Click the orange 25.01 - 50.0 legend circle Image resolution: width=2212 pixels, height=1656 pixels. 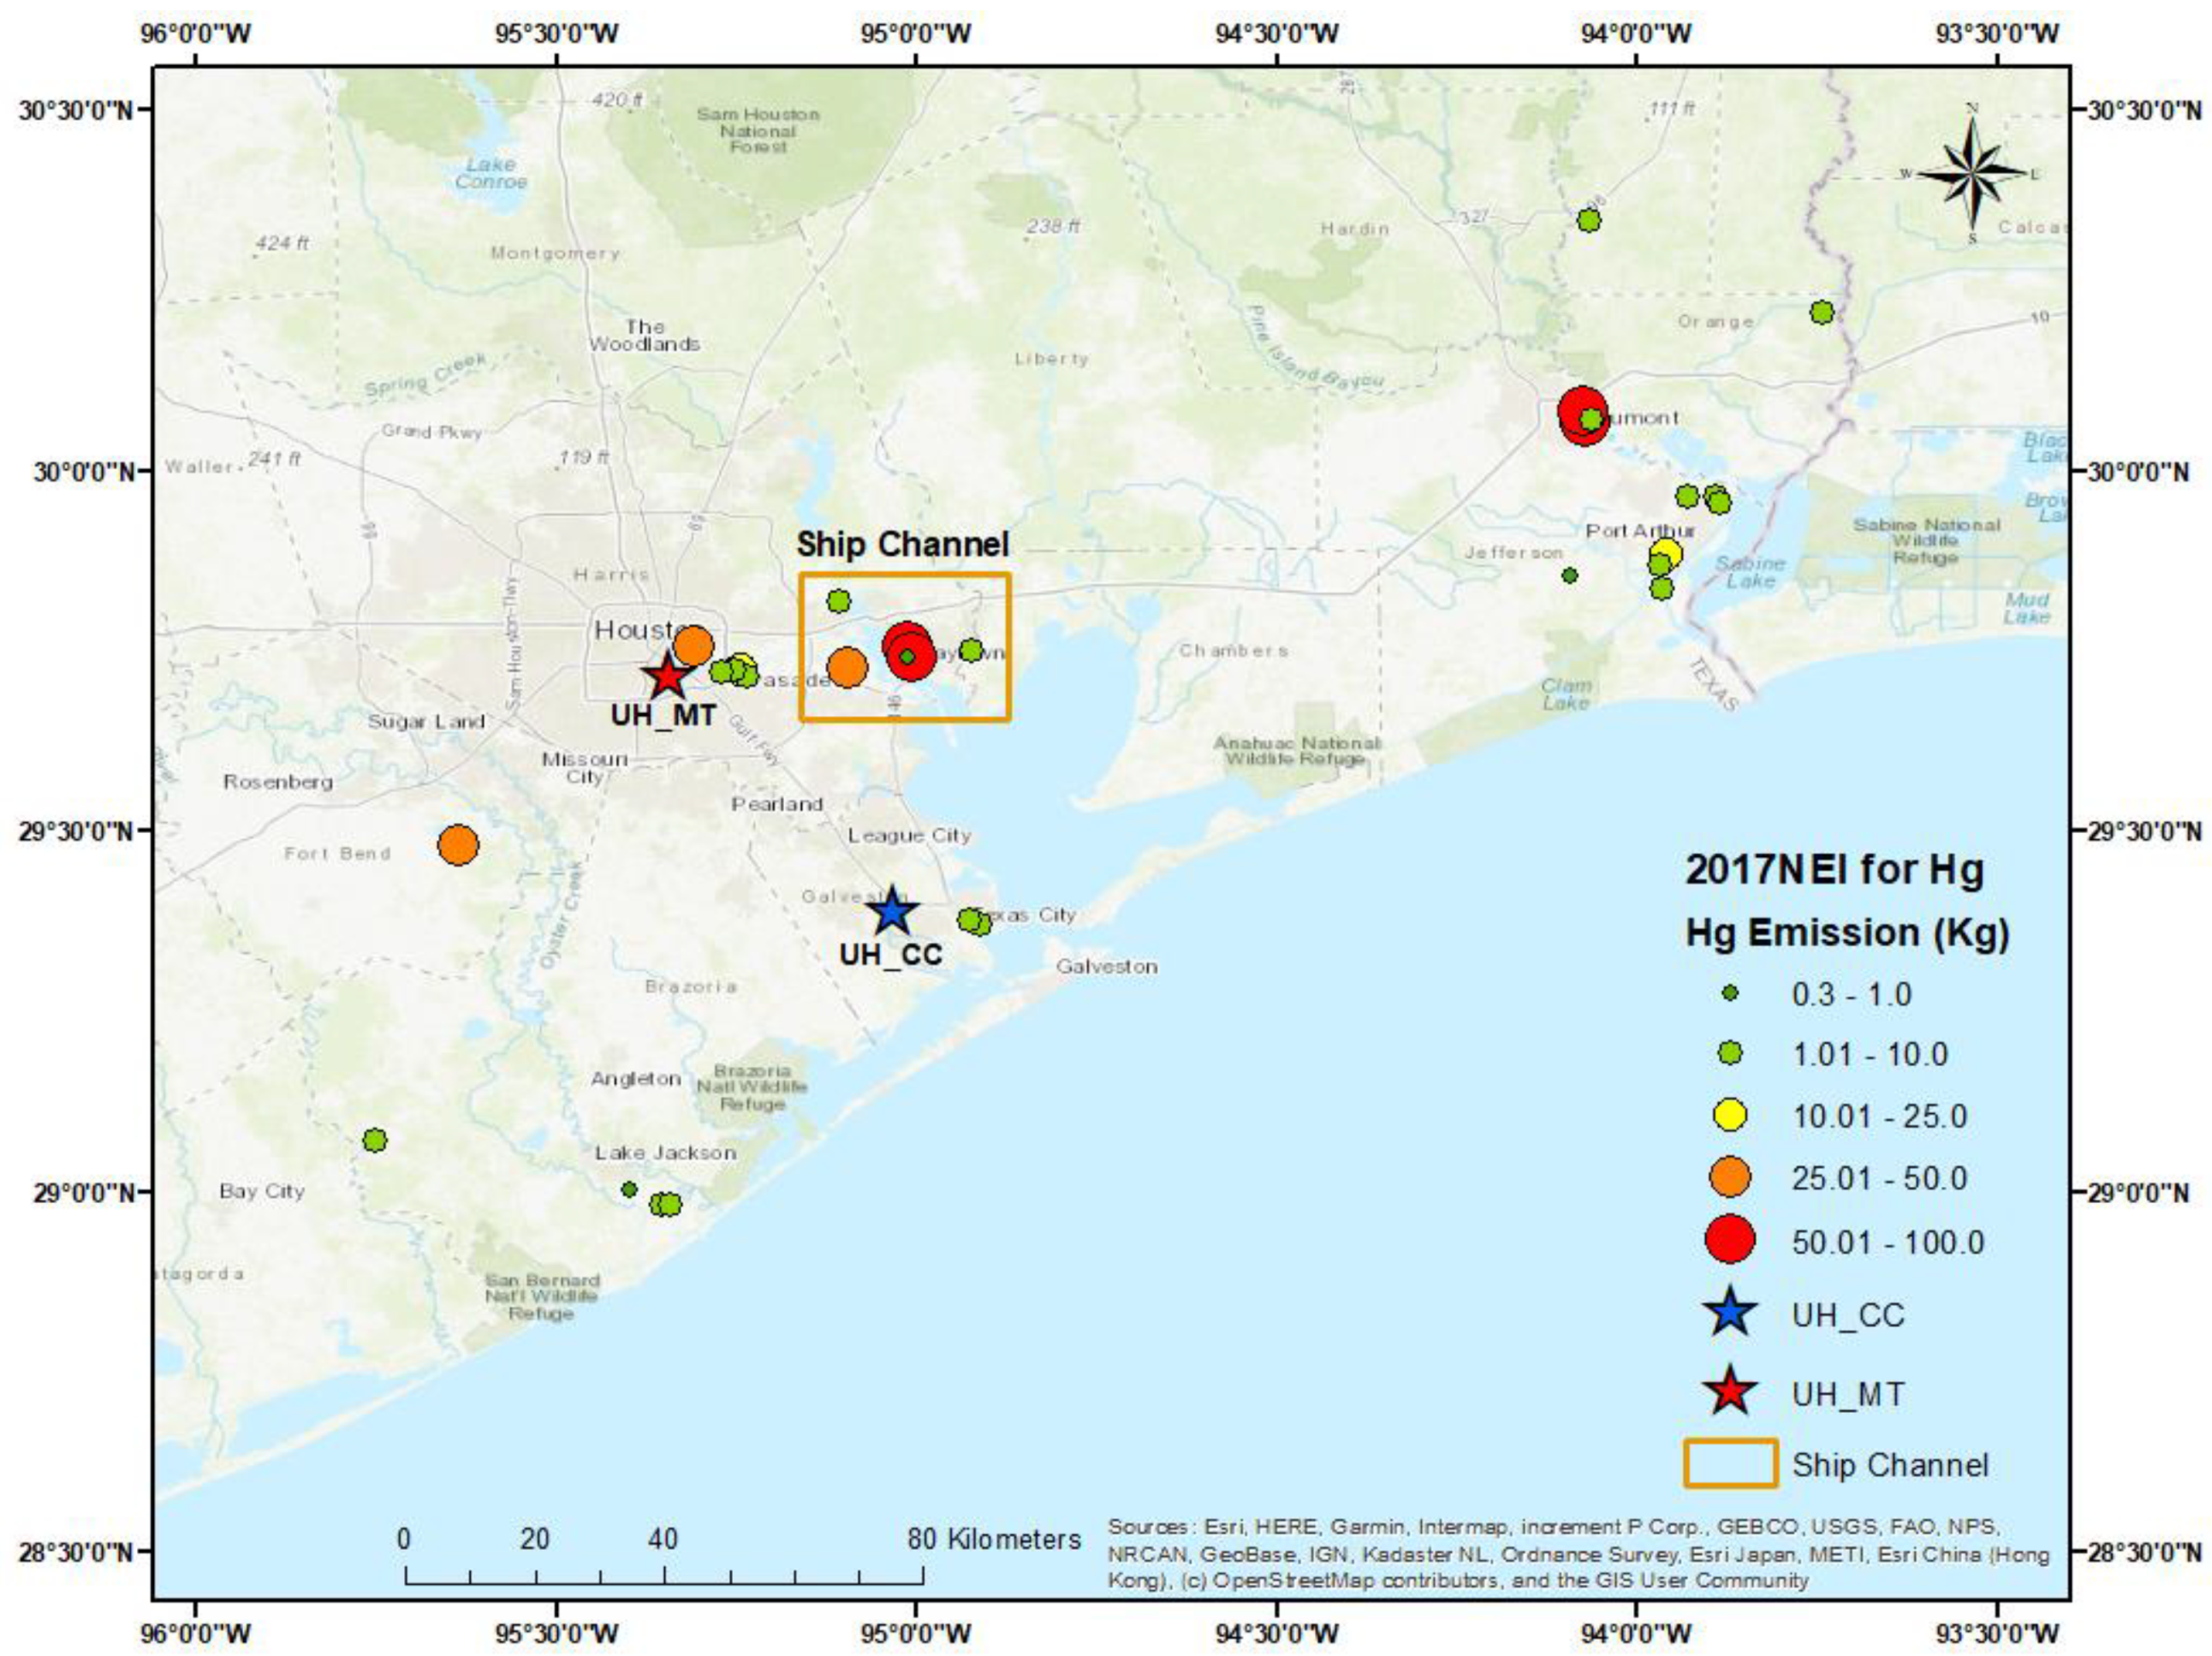click(1730, 1178)
